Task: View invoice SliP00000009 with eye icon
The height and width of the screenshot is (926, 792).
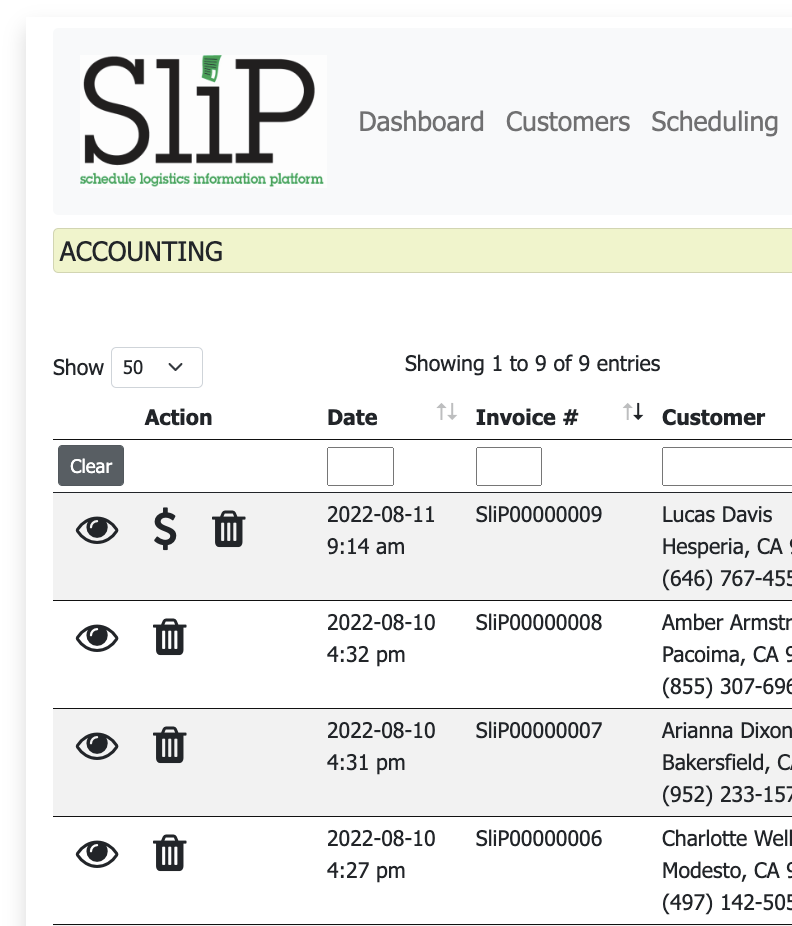Action: [x=97, y=530]
